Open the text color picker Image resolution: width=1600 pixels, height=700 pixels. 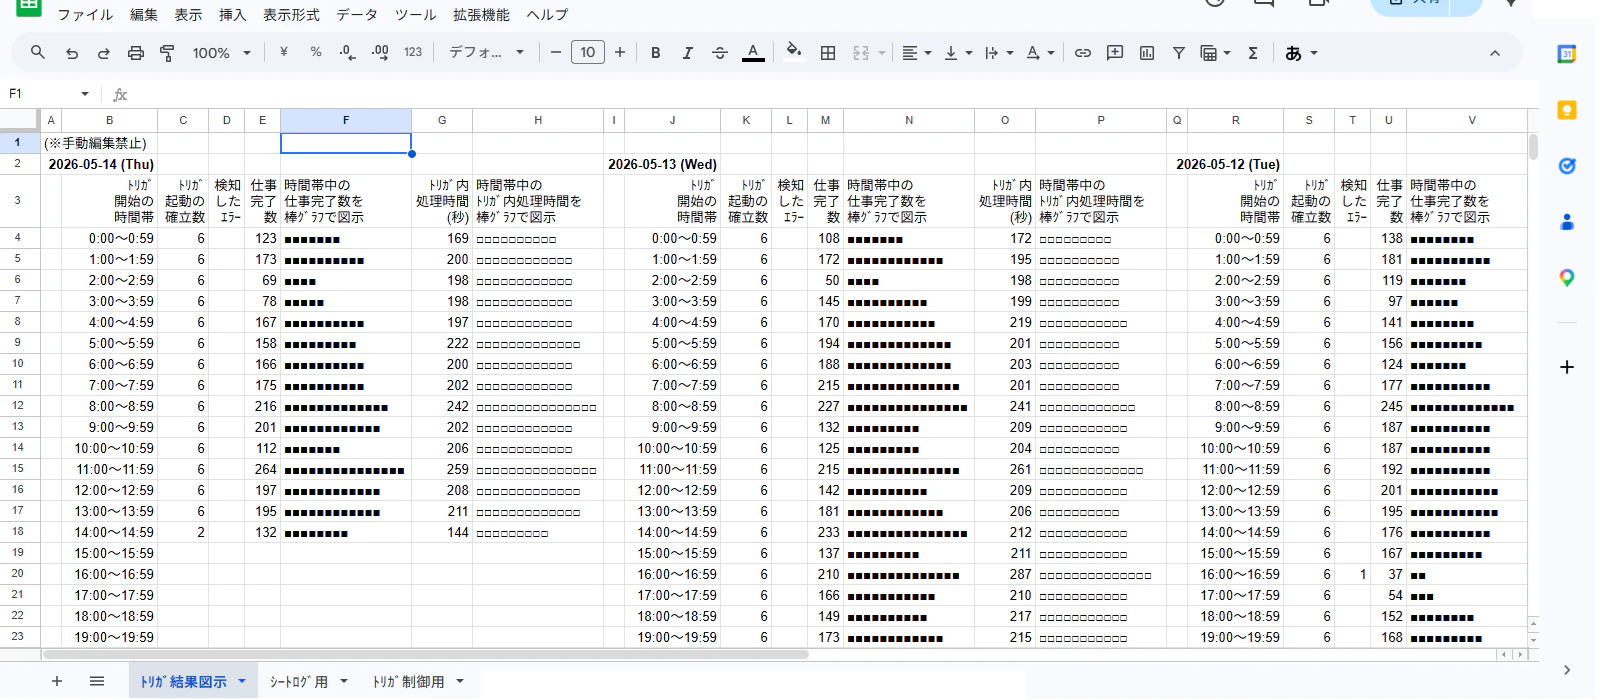[x=754, y=53]
